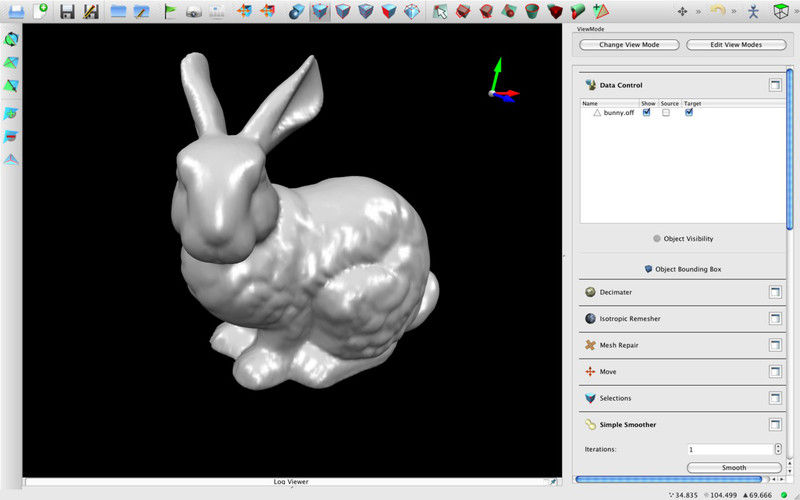Detach the Data Control panel window button

[775, 85]
